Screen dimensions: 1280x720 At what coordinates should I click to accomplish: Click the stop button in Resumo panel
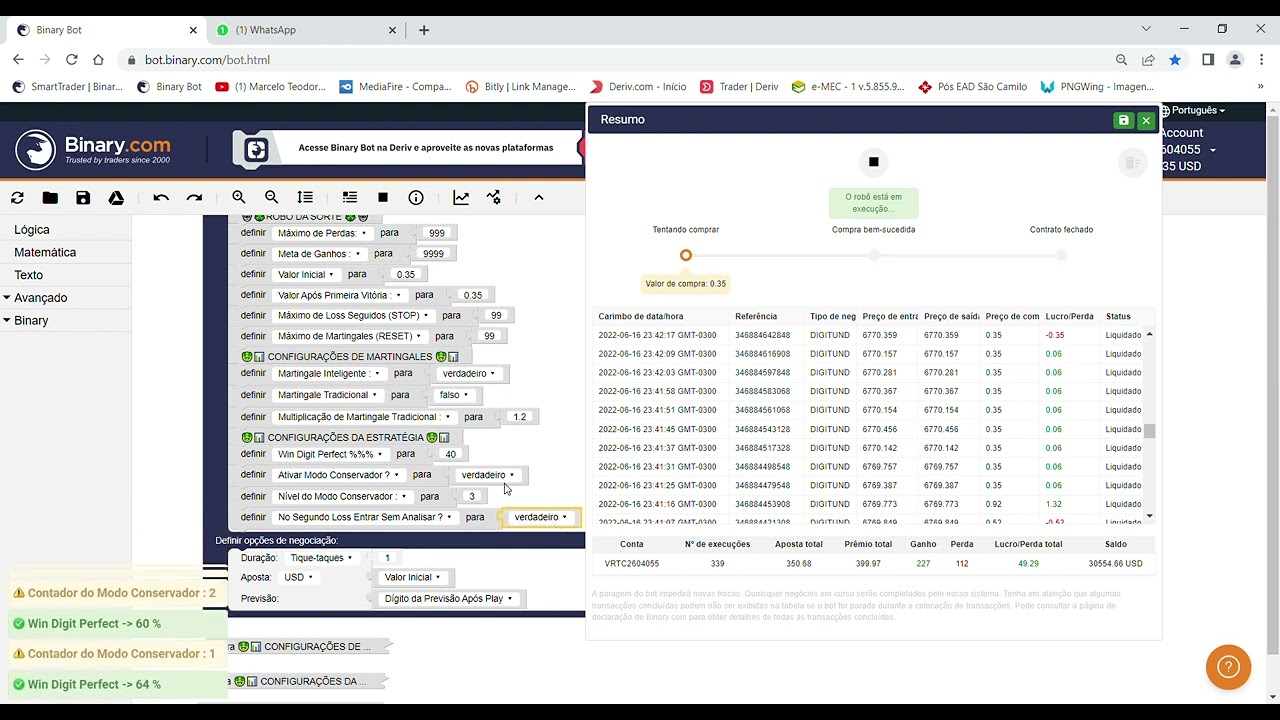click(873, 162)
